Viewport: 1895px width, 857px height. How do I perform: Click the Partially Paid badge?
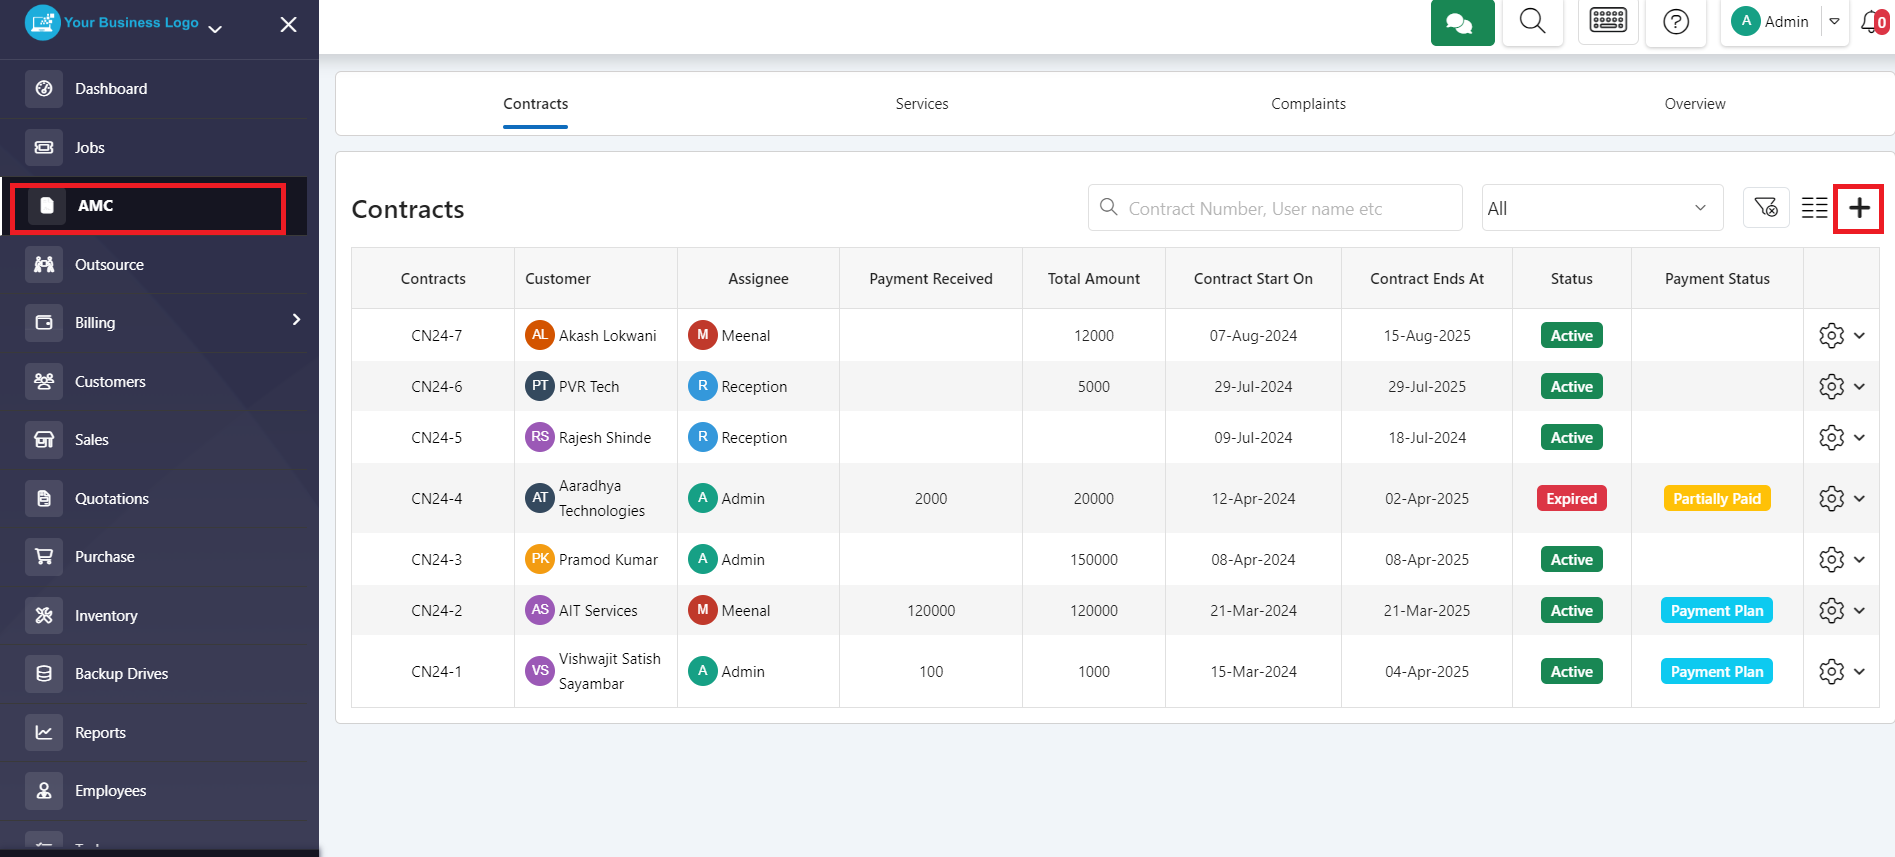[1717, 499]
